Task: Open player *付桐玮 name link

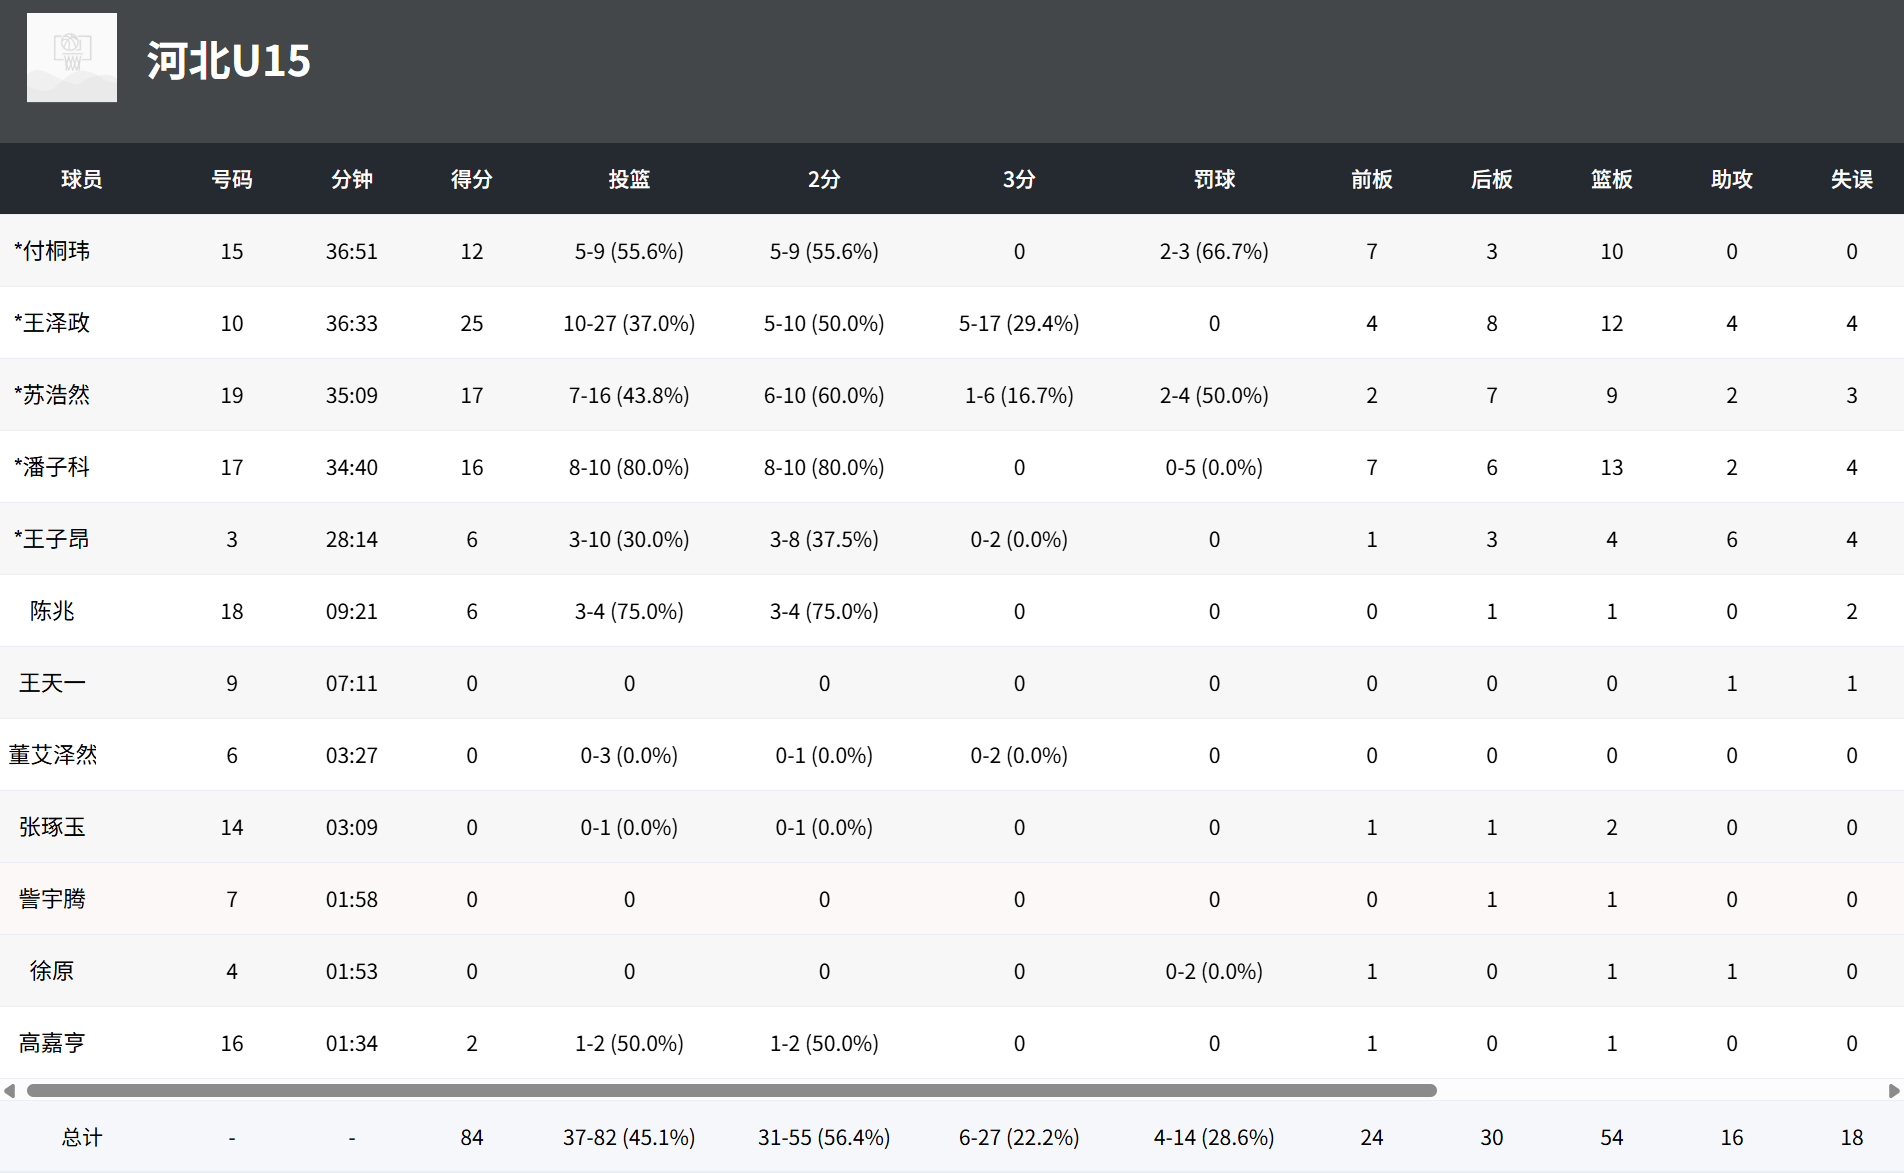Action: pos(52,251)
